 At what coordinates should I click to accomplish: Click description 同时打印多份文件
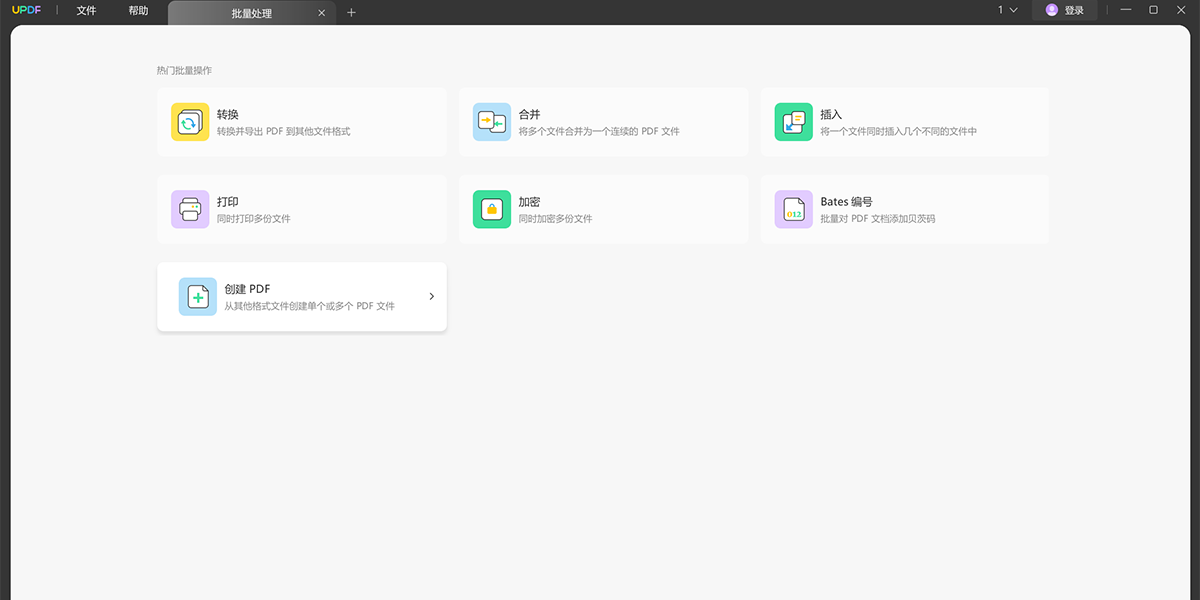coord(254,219)
